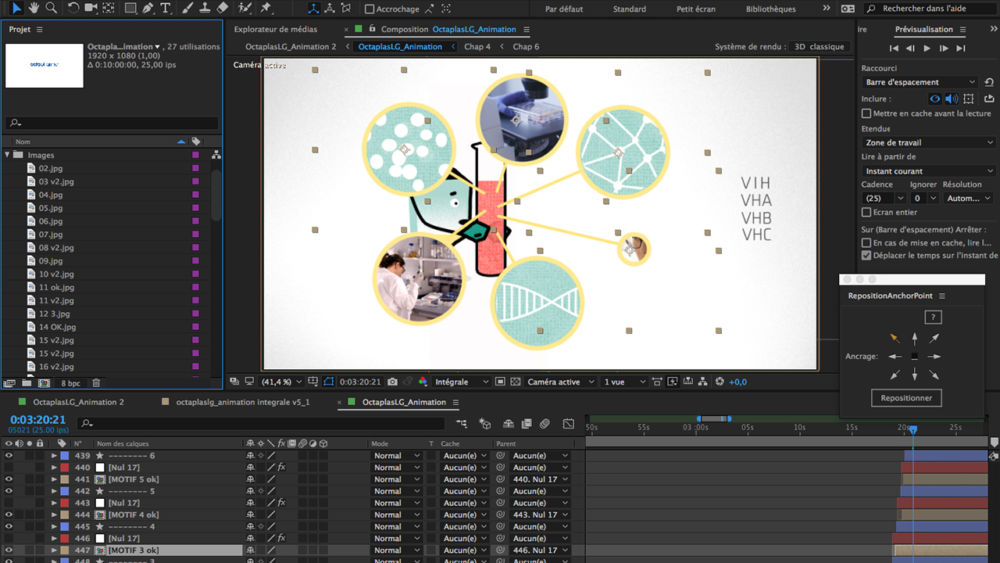
Task: Select the Zoom magnifier tool
Action: pos(51,8)
